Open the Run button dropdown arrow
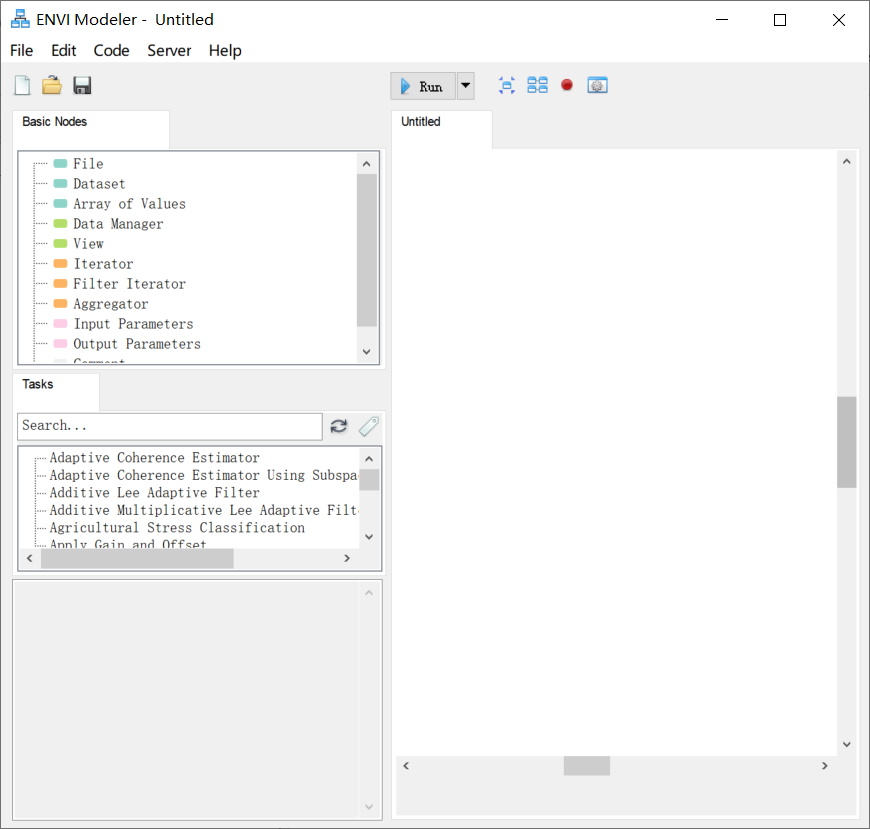870x829 pixels. 465,86
